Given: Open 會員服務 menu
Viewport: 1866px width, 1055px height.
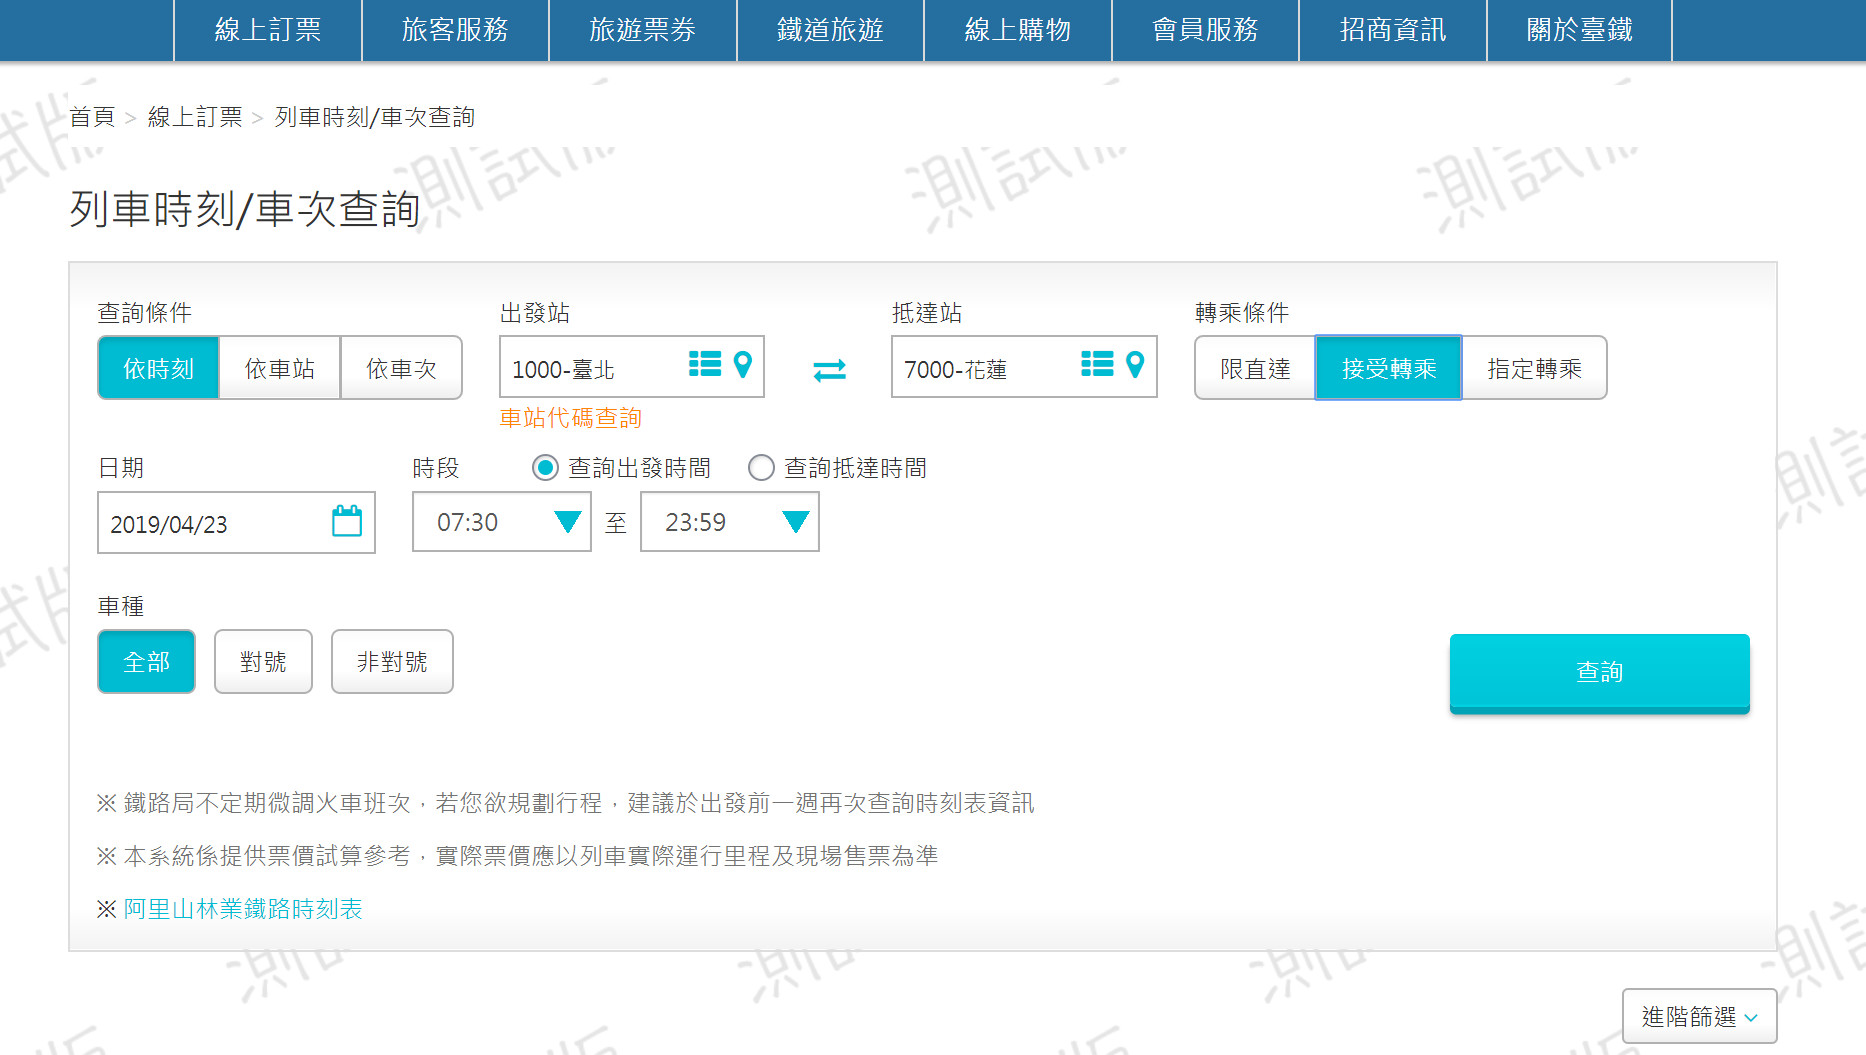Looking at the screenshot, I should [1205, 30].
